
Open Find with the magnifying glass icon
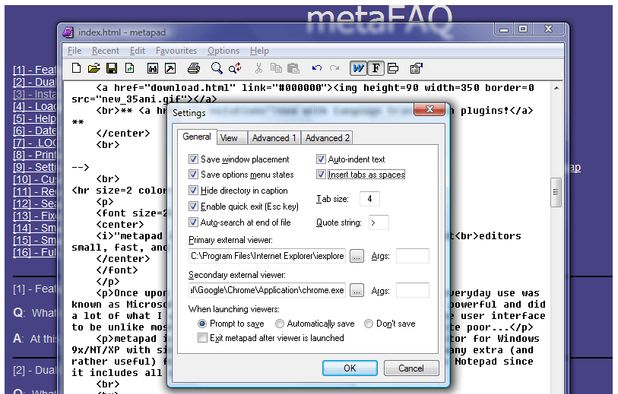216,69
